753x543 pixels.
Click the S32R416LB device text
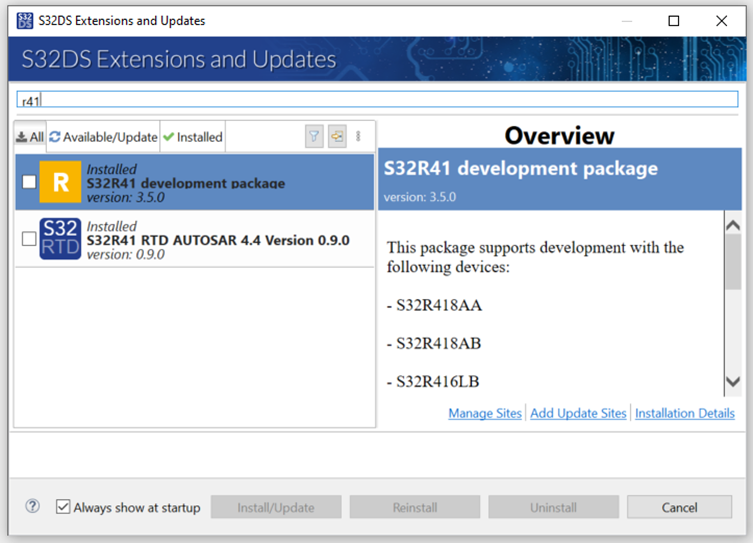click(438, 382)
